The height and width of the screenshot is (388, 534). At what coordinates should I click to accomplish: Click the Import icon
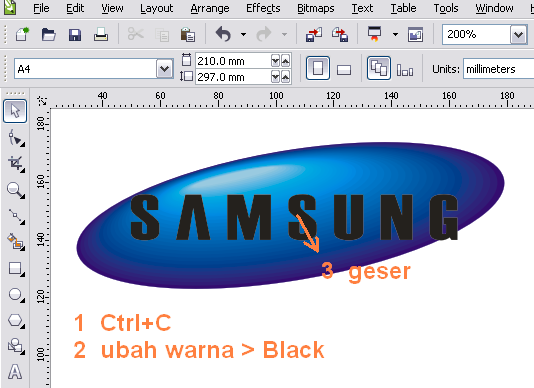click(x=314, y=34)
